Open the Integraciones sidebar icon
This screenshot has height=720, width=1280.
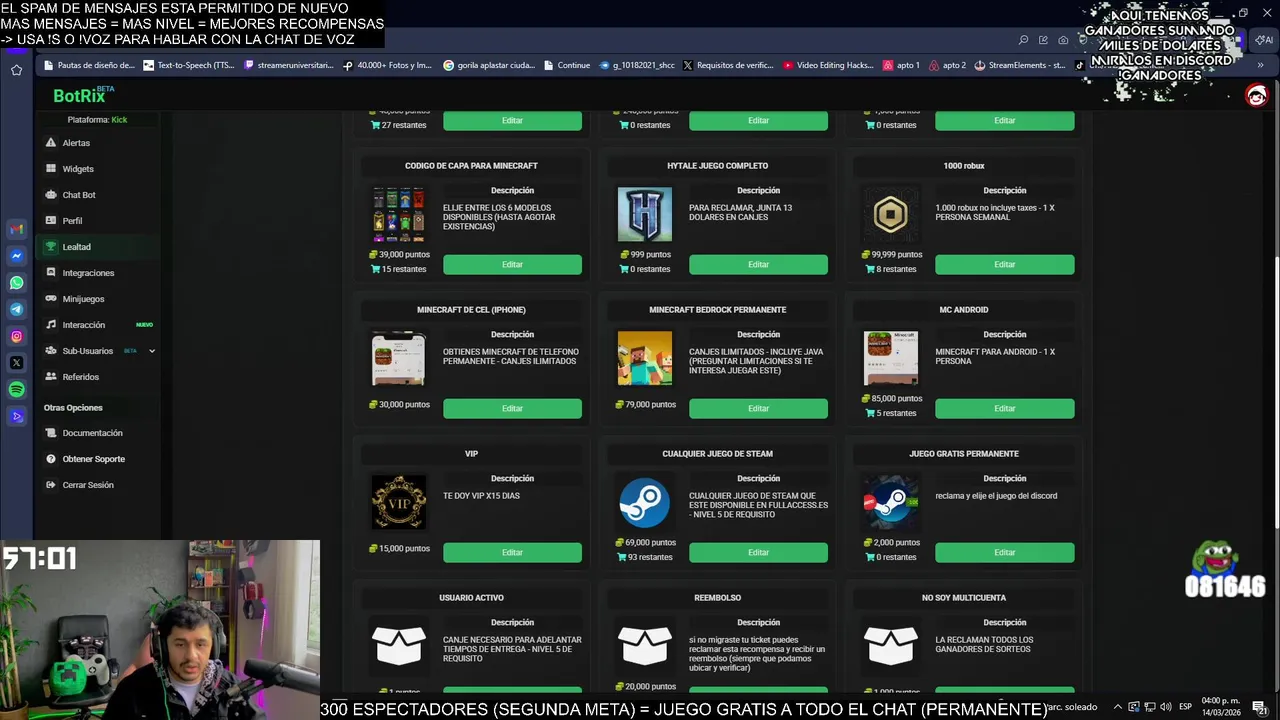tap(51, 273)
